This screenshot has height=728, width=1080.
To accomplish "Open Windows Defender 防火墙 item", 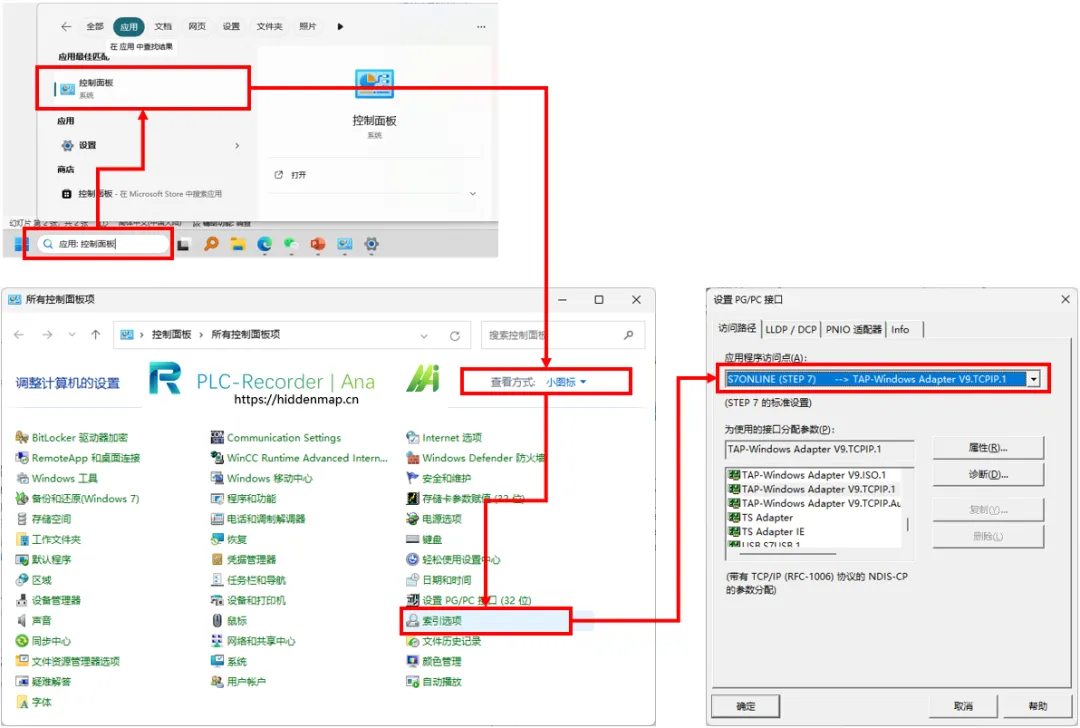I will pyautogui.click(x=475, y=458).
